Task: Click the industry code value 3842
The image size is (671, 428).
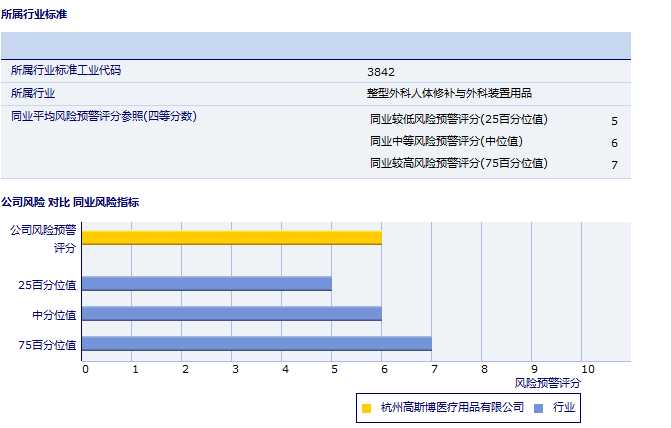Action: 381,72
